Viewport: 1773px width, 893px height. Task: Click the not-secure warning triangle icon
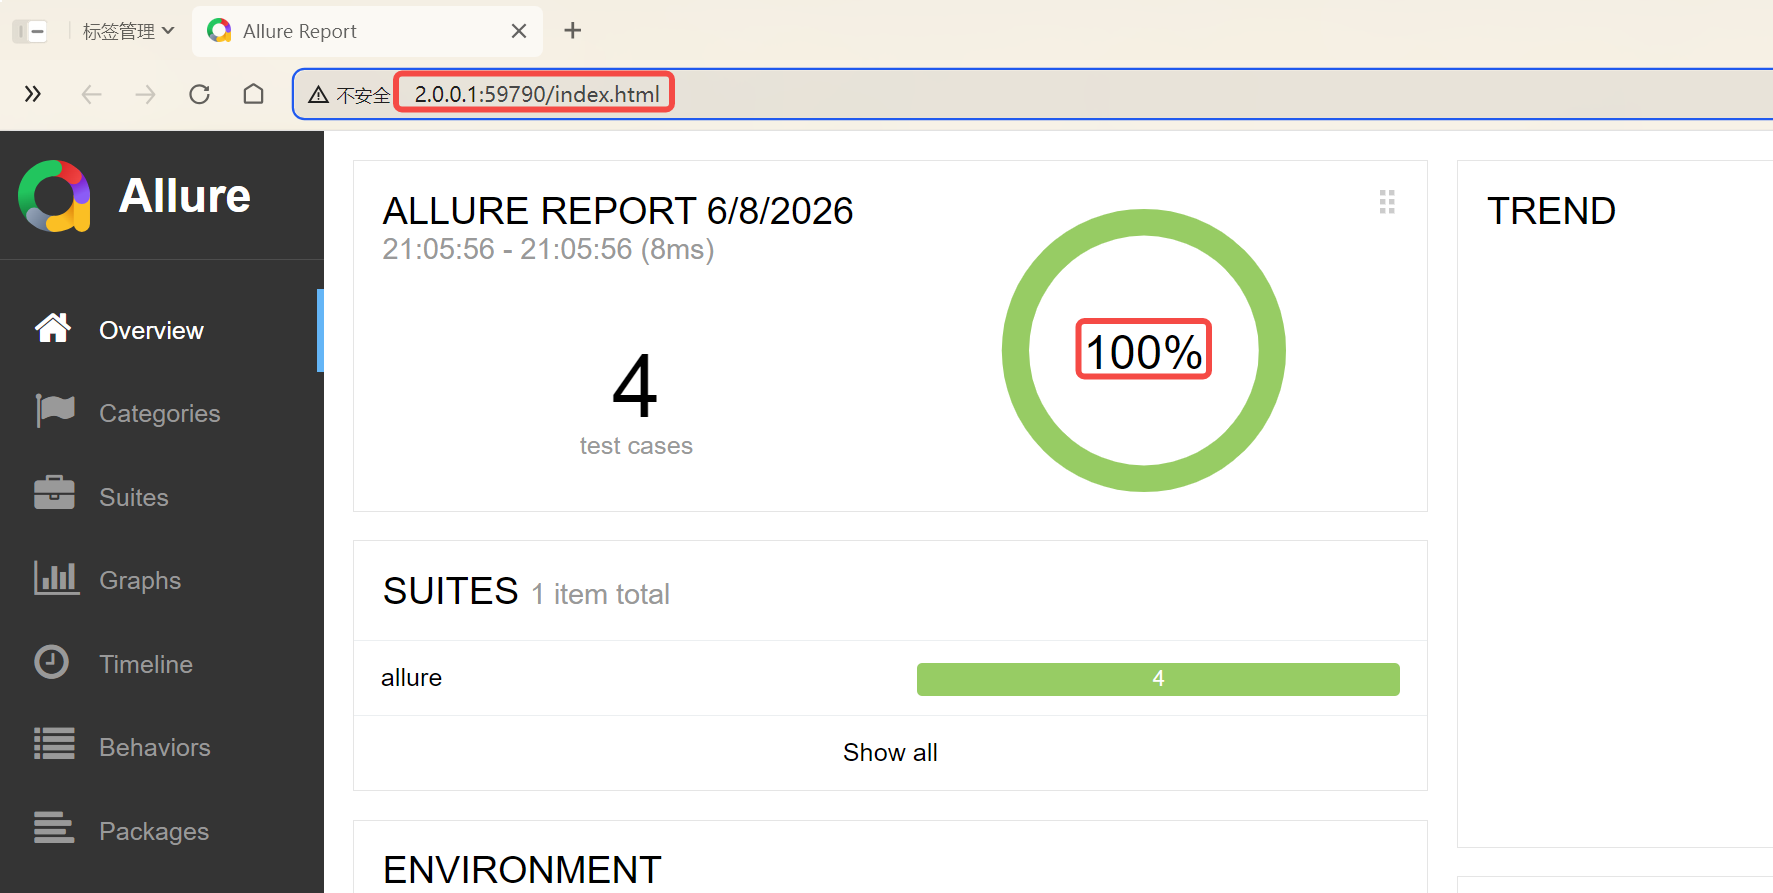319,95
